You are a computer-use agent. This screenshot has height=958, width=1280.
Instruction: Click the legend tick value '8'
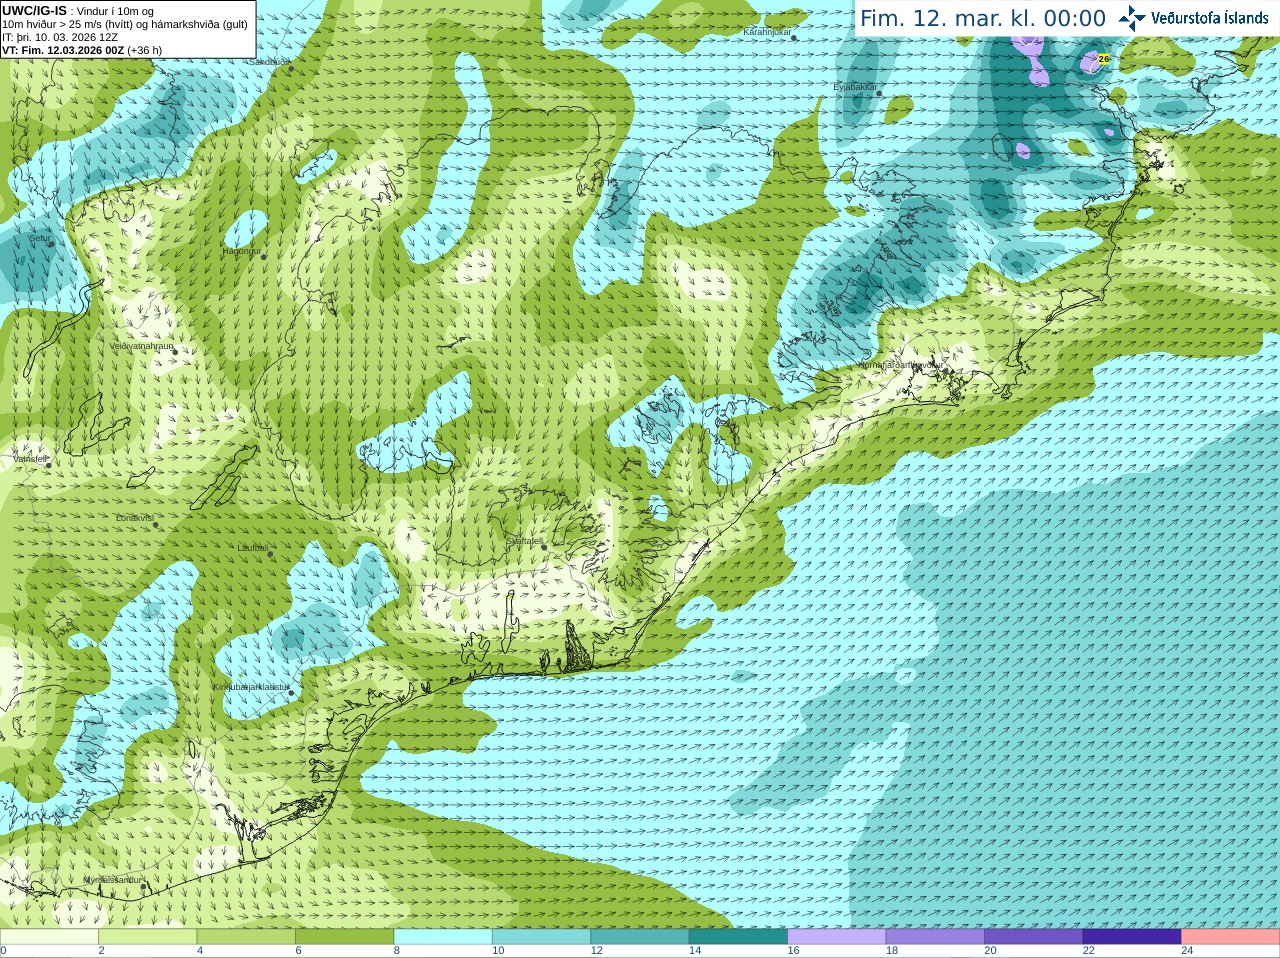point(397,951)
